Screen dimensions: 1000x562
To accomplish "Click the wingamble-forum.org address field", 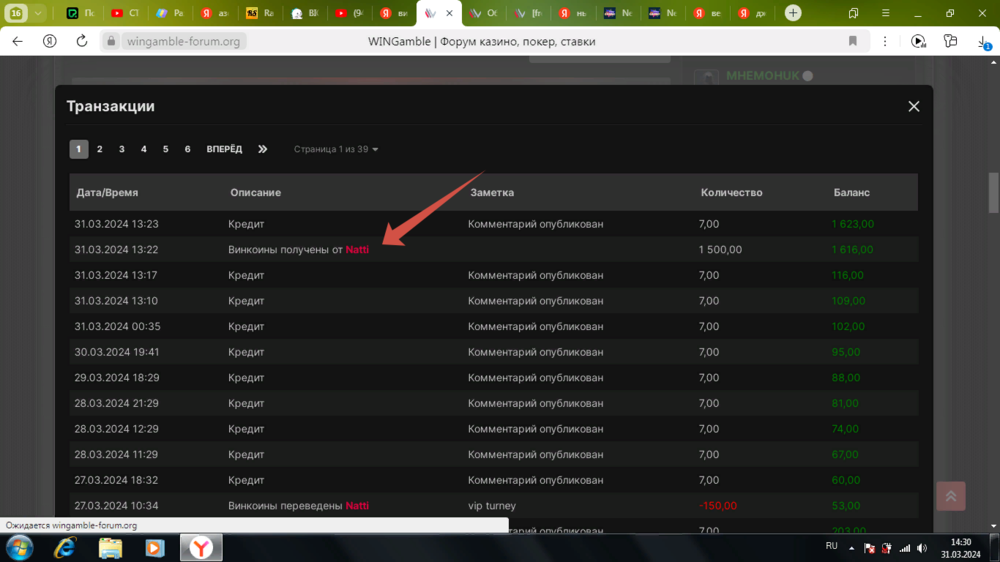I will 185,41.
